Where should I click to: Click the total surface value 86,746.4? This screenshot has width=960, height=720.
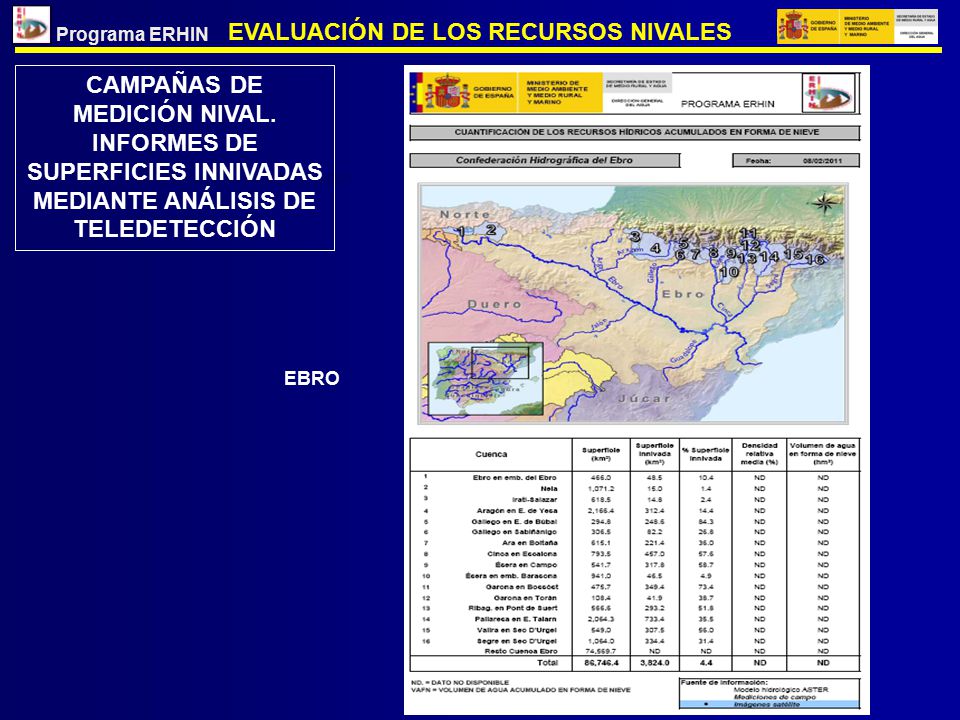(x=601, y=663)
